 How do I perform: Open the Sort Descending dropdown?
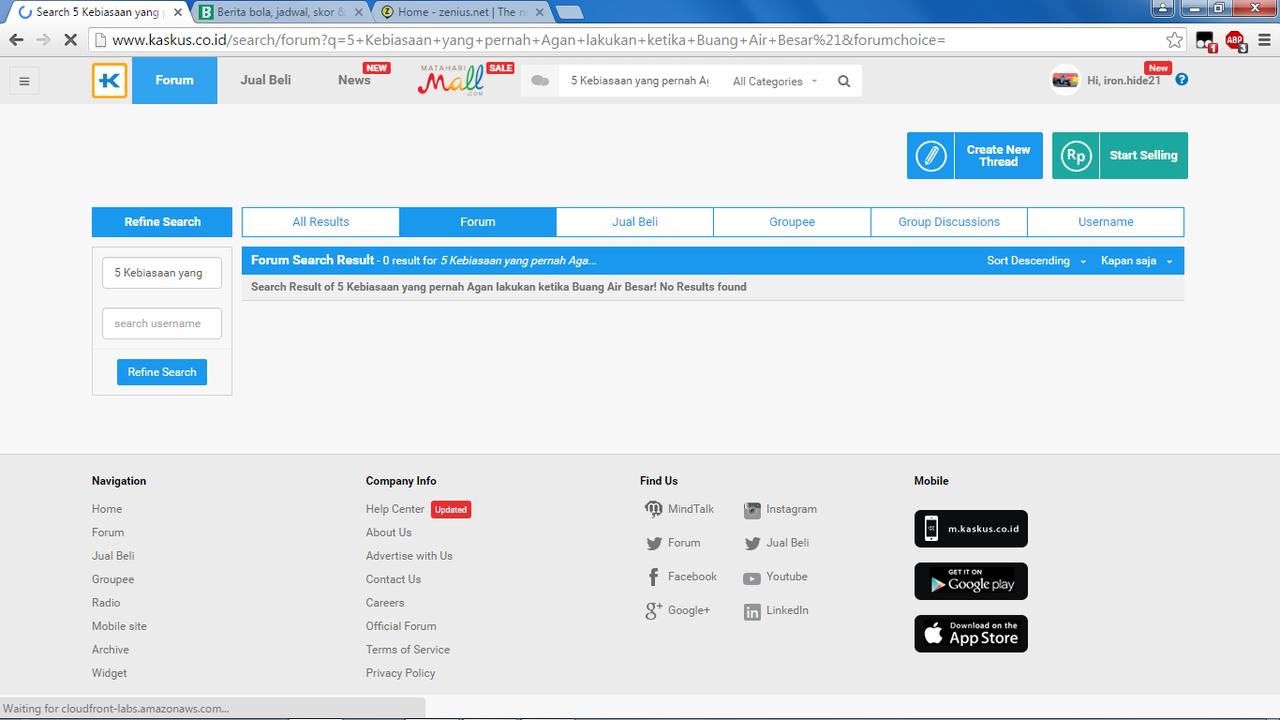point(1036,261)
